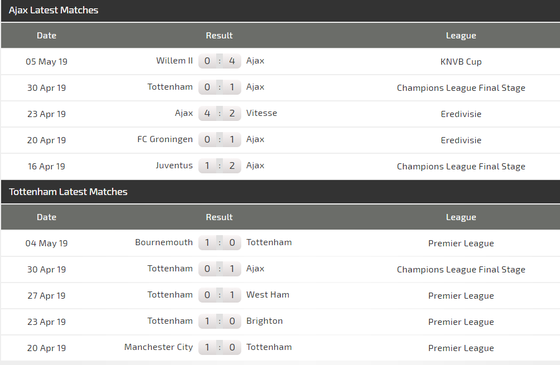Screen dimensions: 560x365
Task: Open the Bournemouth 1:0 Tottenham score
Action: point(219,242)
